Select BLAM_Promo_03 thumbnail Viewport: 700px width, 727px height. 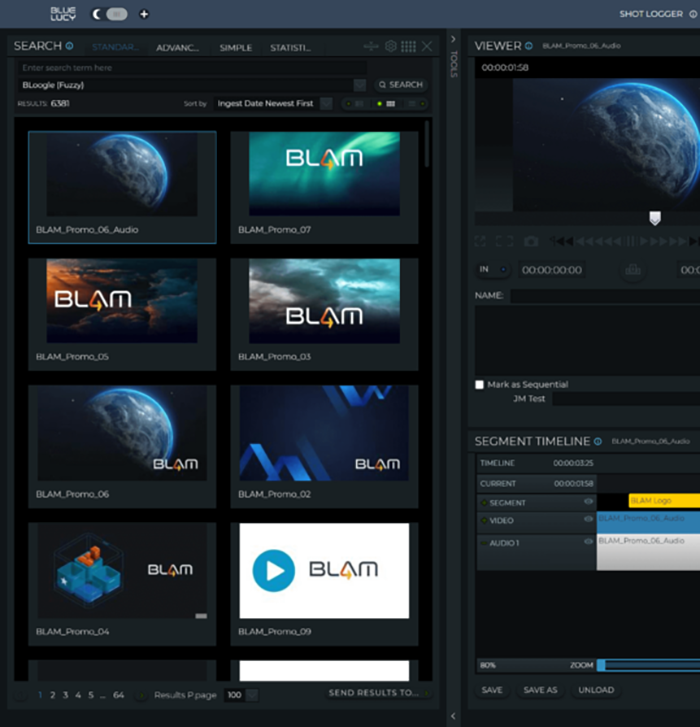pos(325,314)
